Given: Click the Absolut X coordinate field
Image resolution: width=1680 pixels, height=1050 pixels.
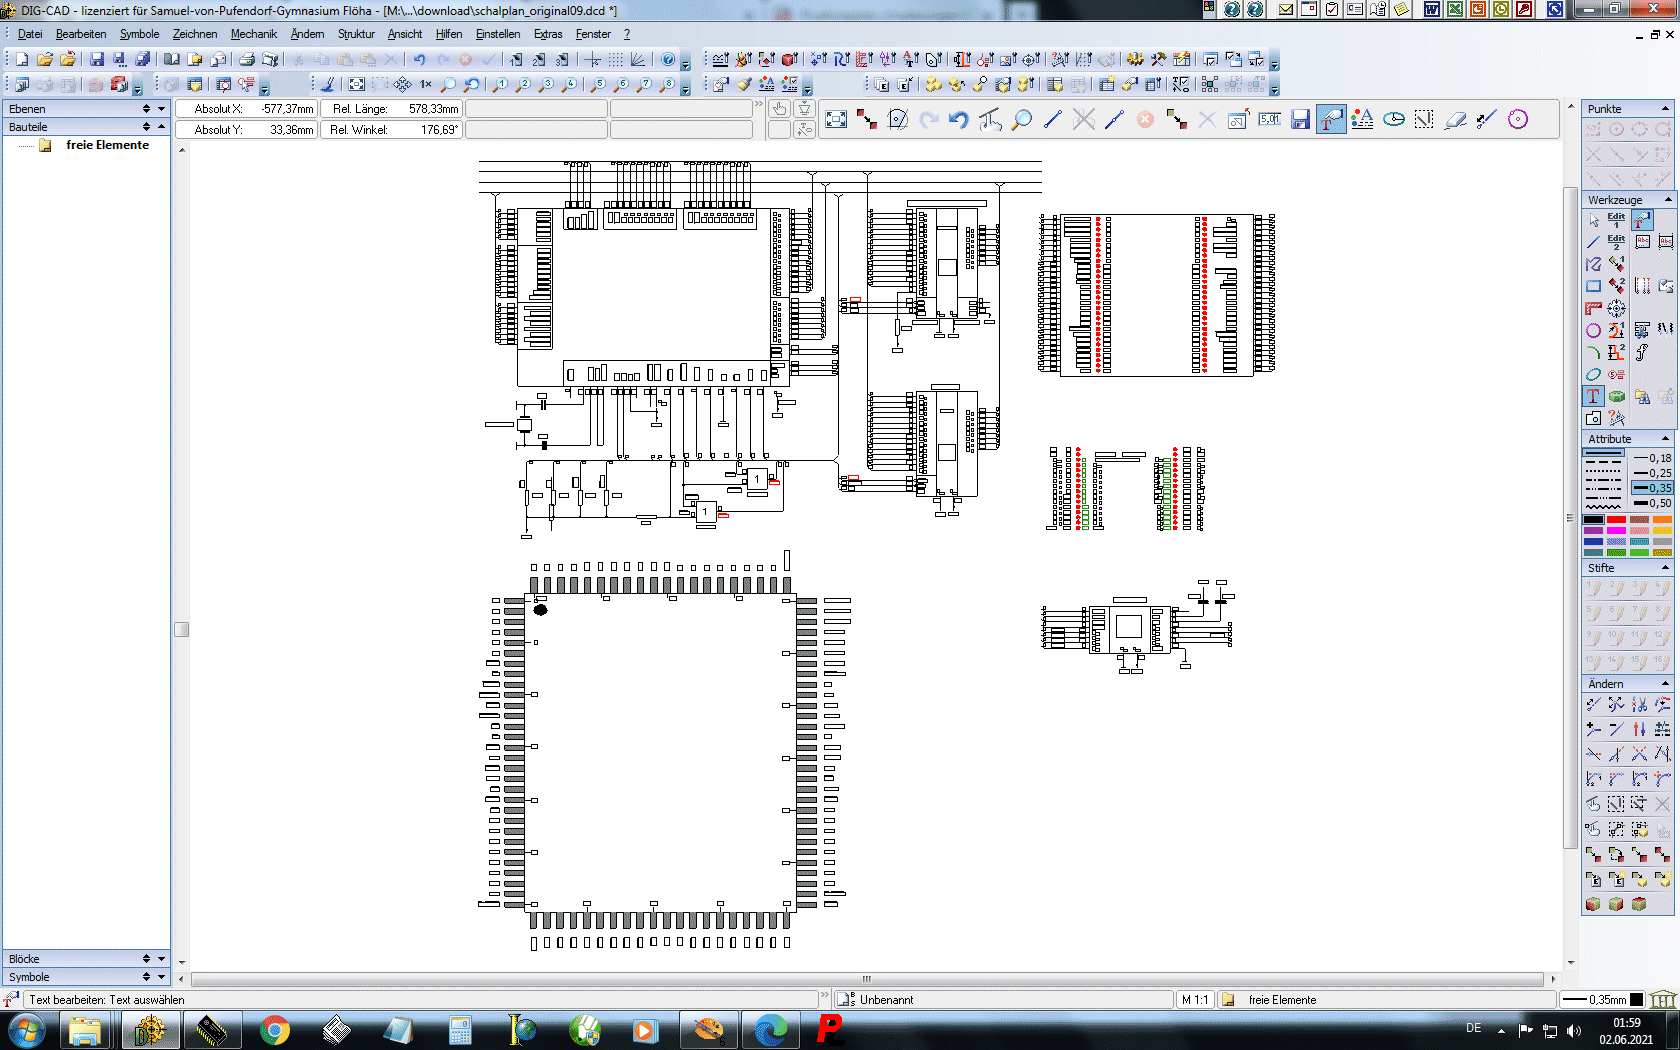Looking at the screenshot, I should (246, 109).
